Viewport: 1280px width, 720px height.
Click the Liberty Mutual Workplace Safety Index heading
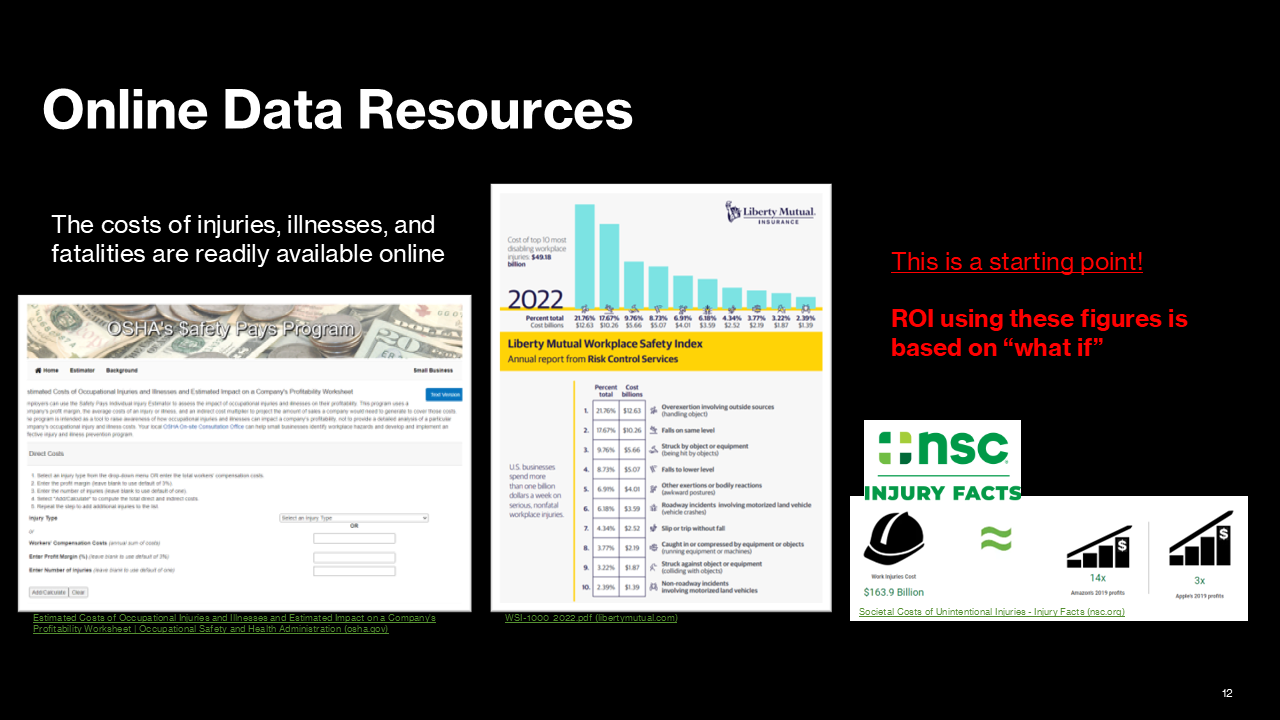pos(605,343)
